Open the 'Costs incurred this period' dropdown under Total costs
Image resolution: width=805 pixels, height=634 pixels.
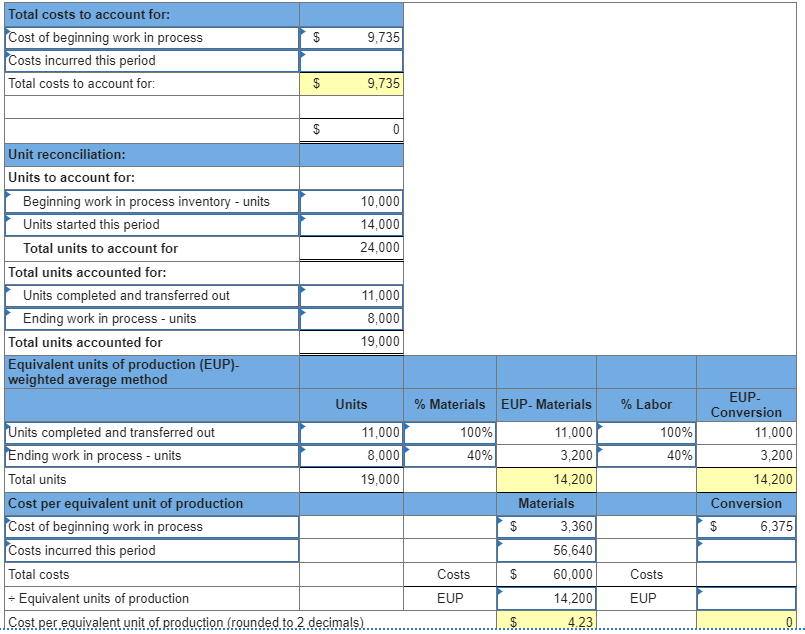click(x=152, y=61)
